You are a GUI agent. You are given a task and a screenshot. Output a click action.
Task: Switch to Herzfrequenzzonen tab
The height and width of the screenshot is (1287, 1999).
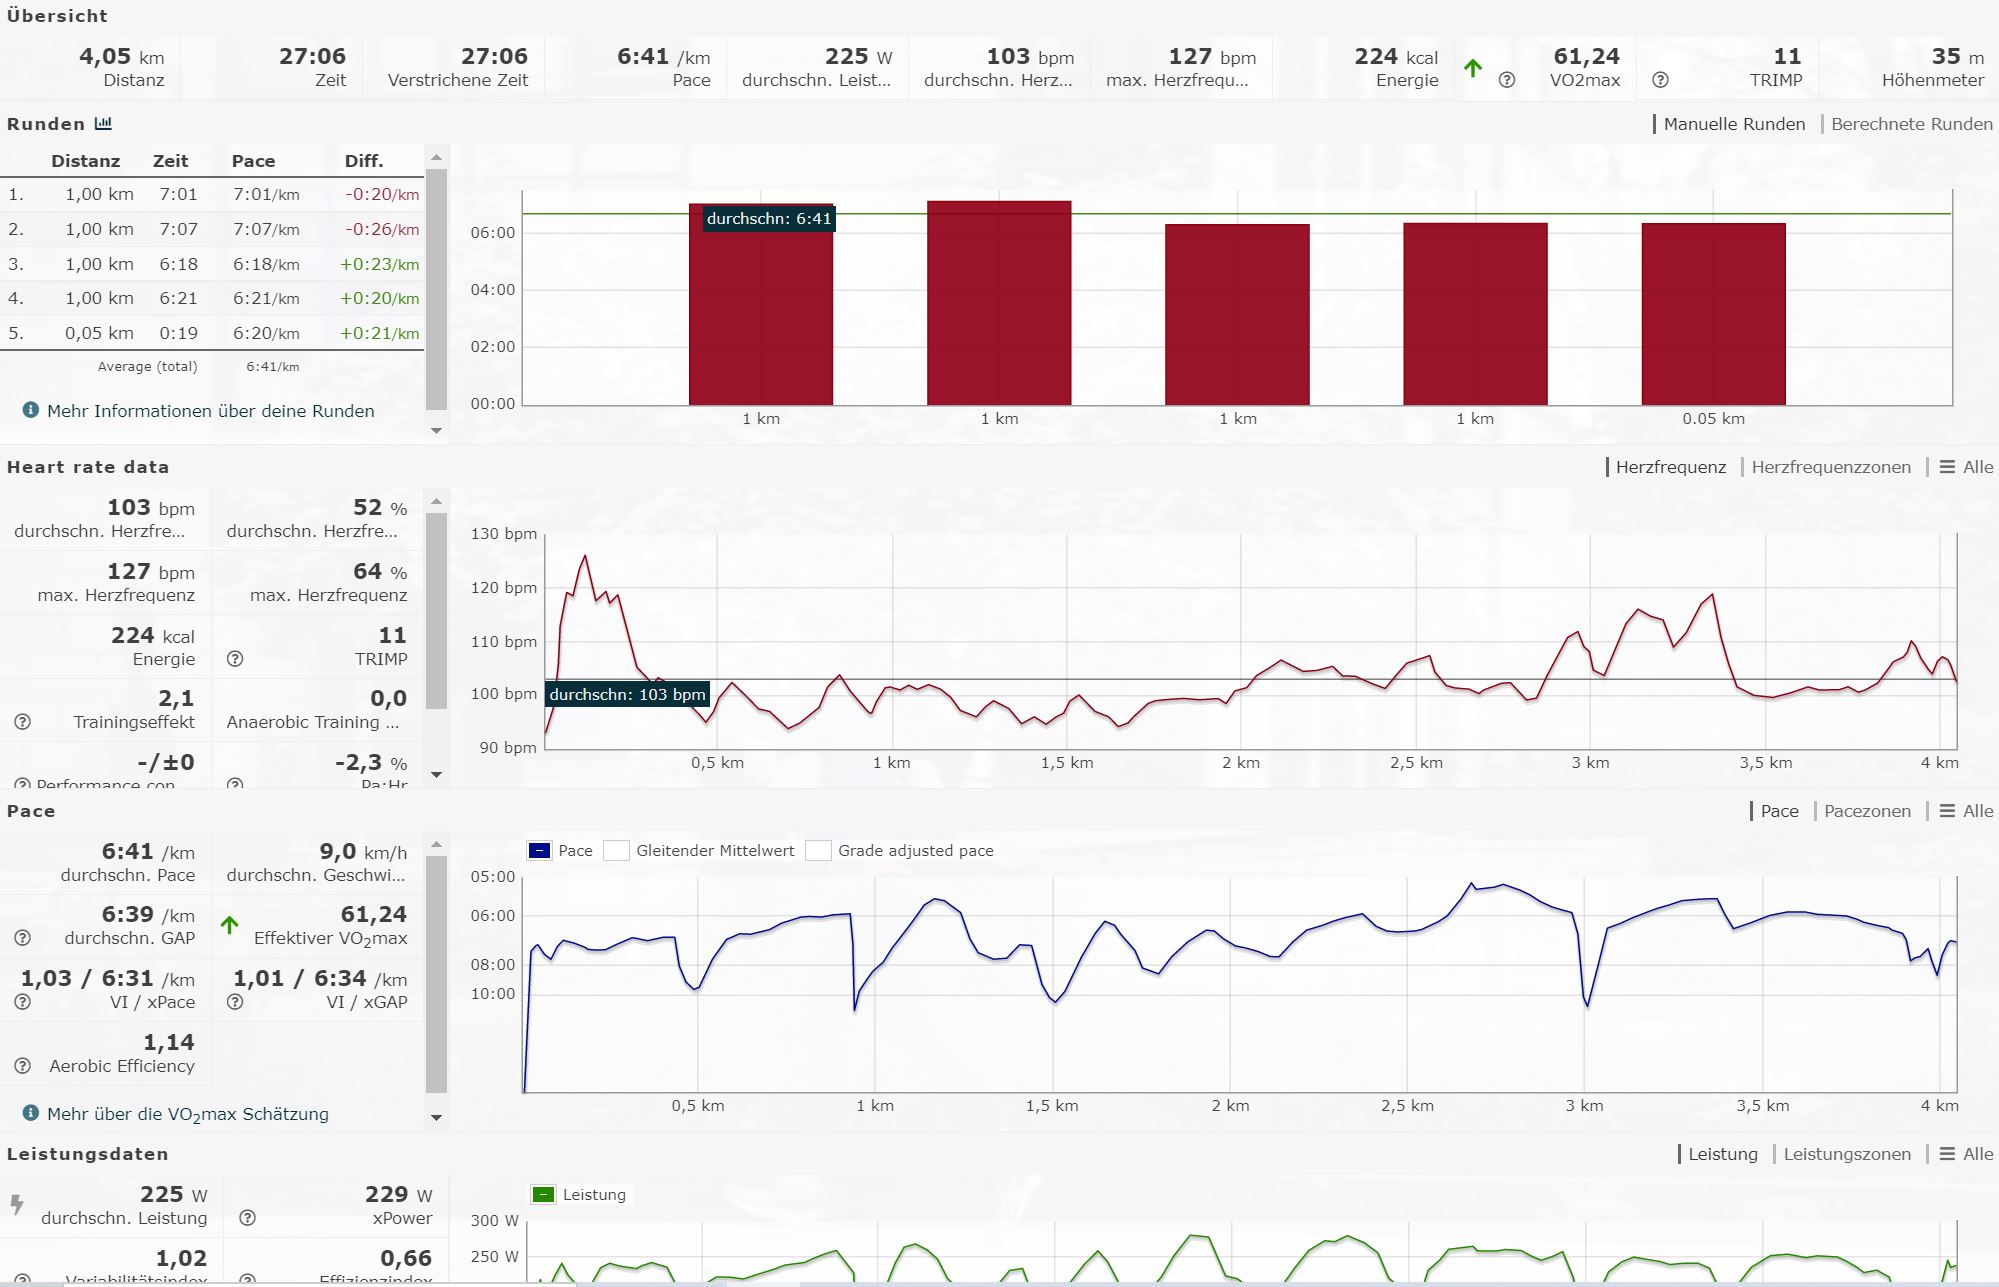coord(1830,467)
